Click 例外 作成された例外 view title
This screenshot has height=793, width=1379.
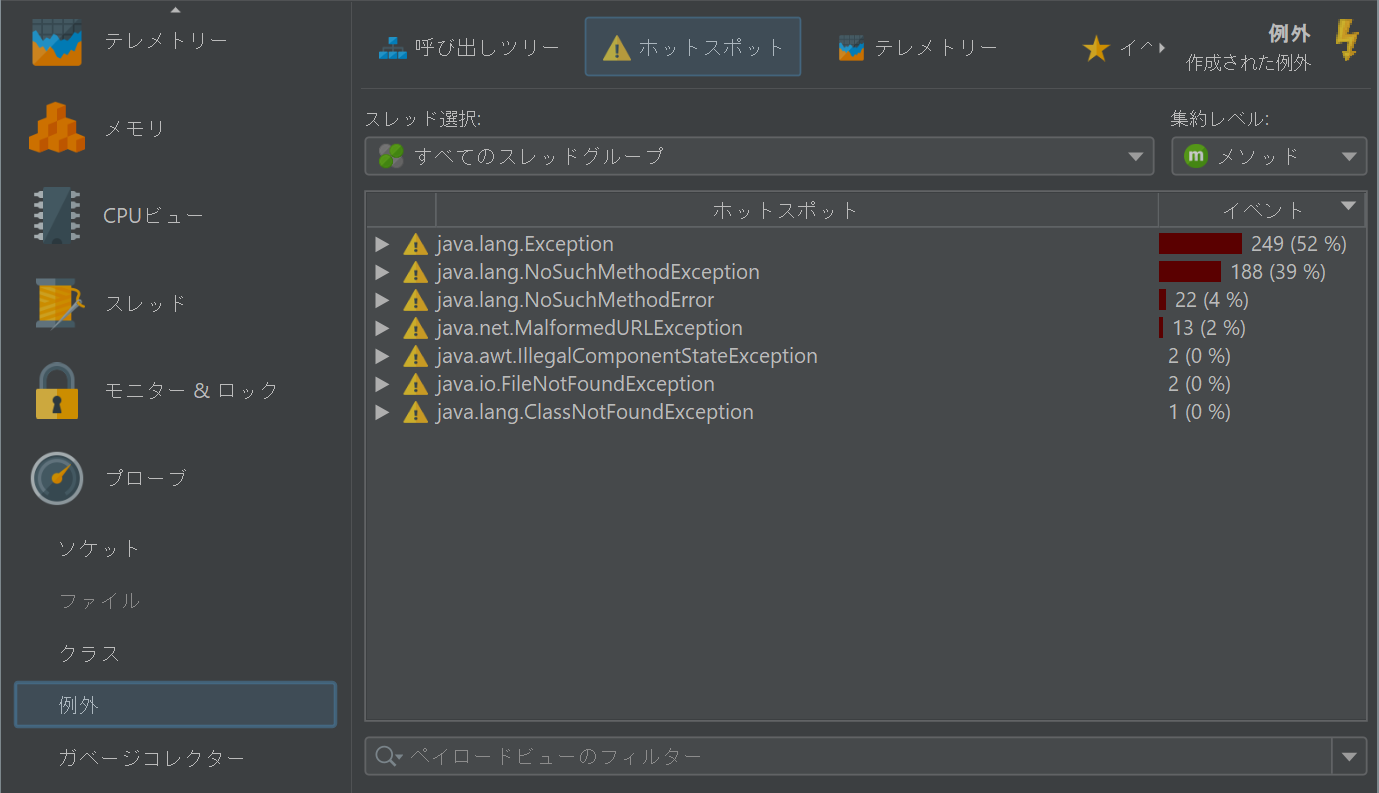(x=1249, y=48)
